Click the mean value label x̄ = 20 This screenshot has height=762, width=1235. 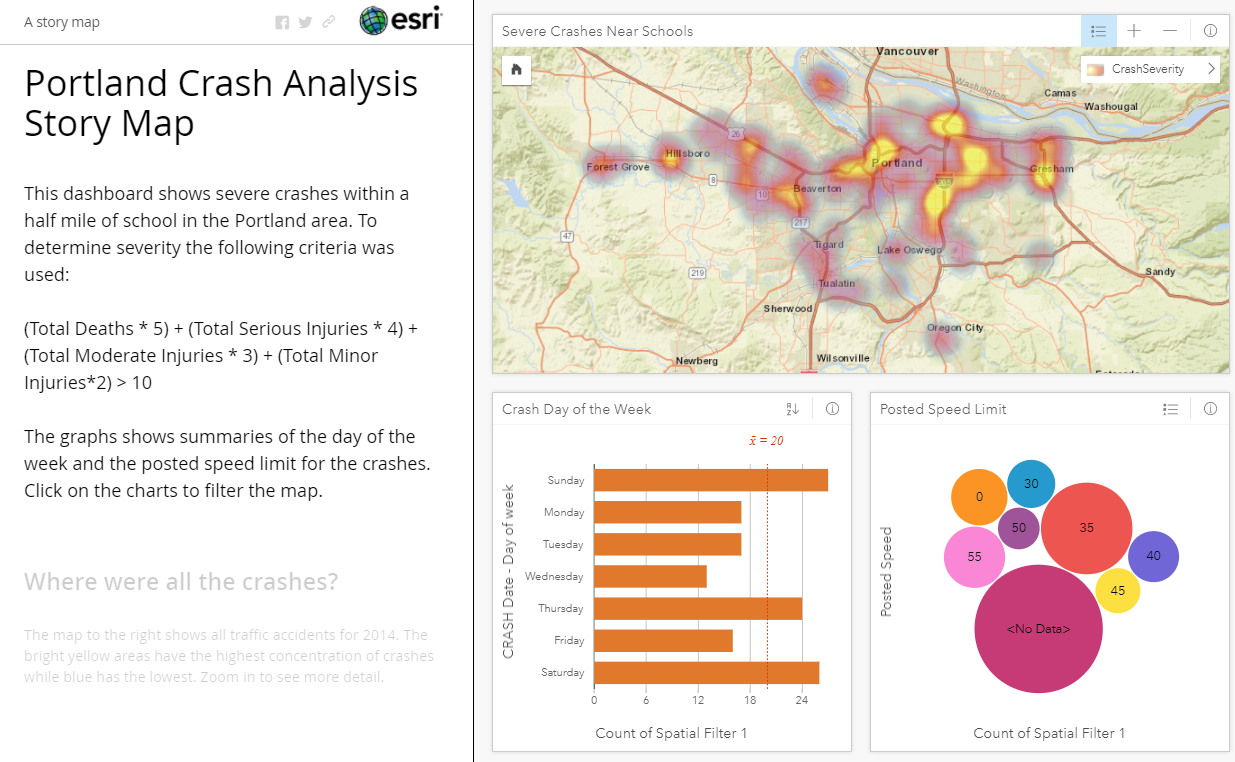click(x=766, y=440)
